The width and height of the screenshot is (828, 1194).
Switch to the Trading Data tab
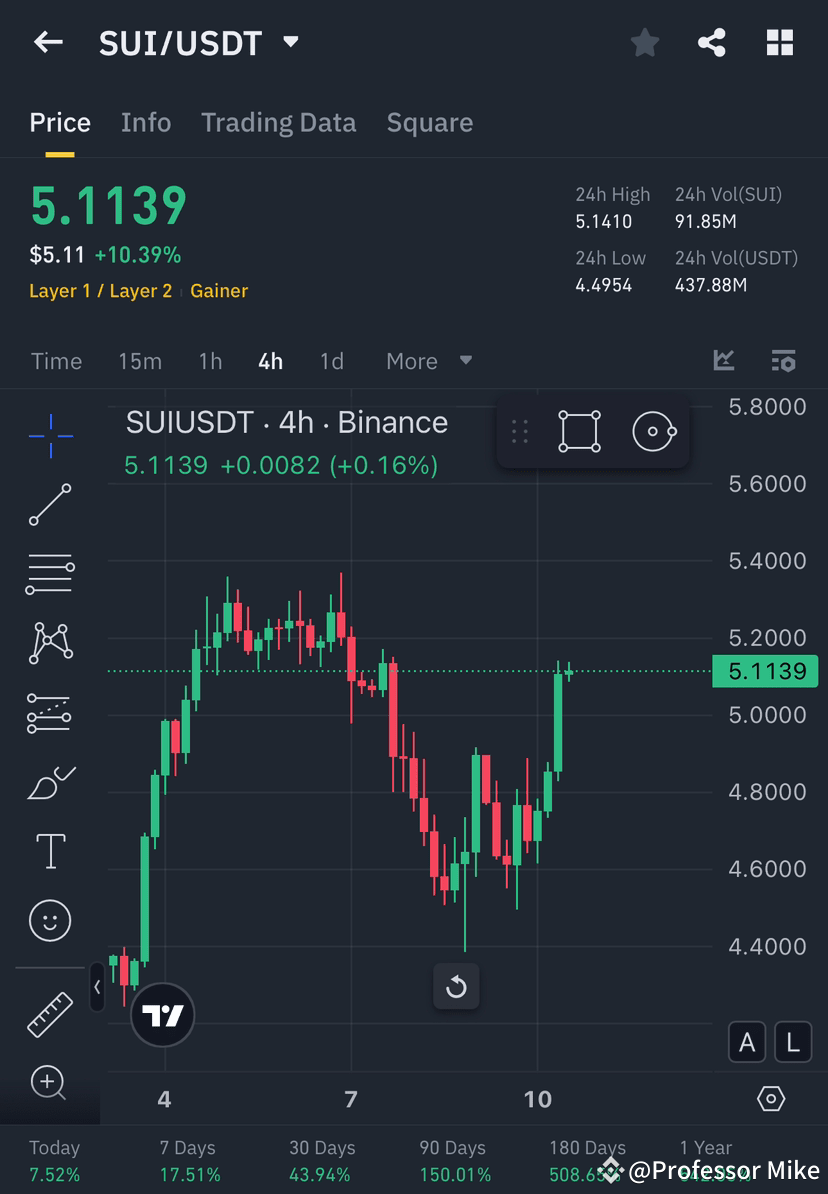pyautogui.click(x=278, y=122)
